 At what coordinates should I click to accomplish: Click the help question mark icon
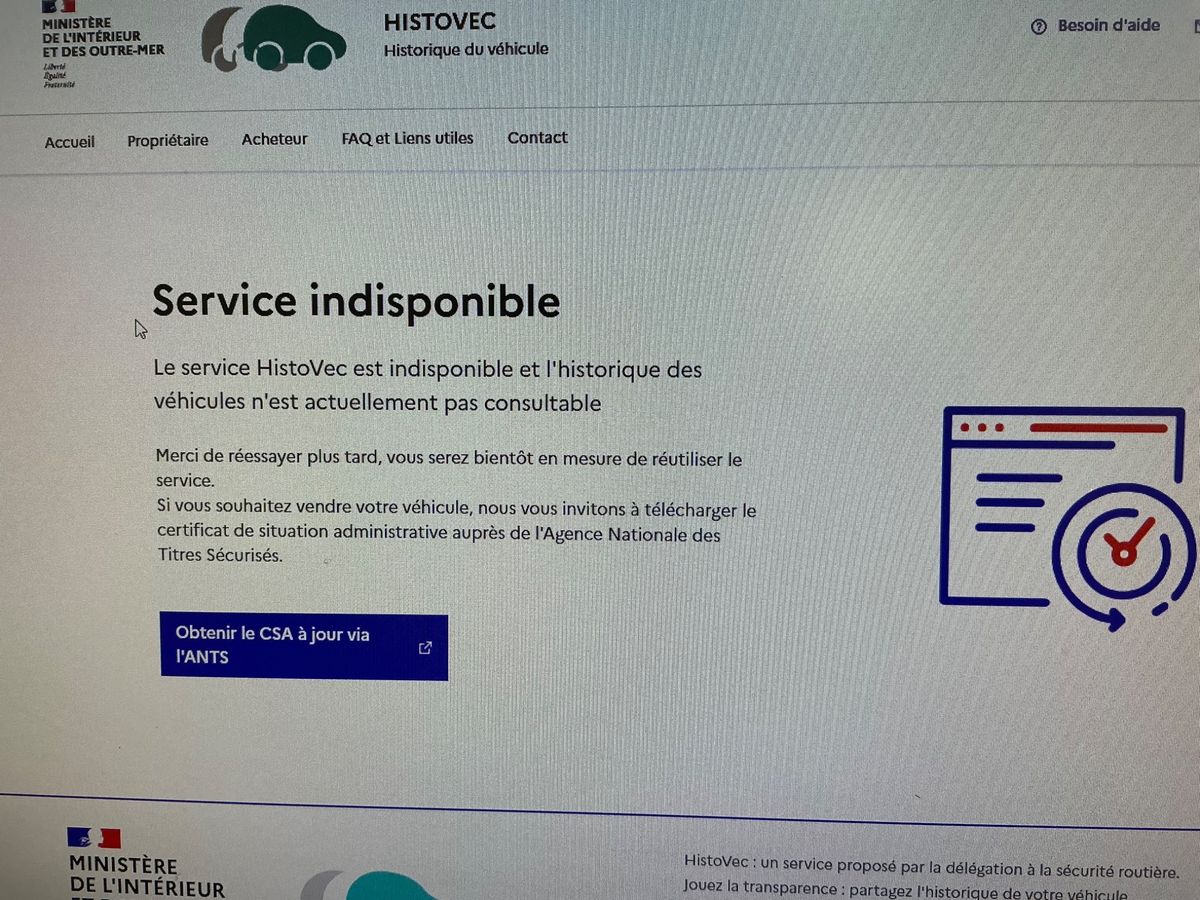coord(1039,27)
